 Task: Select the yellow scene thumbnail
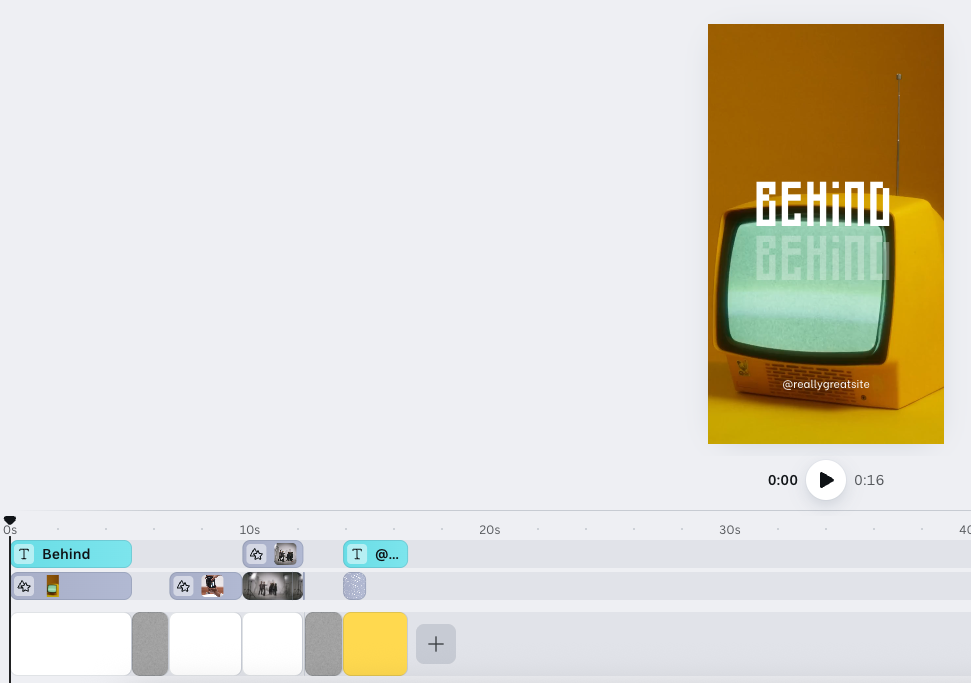tap(375, 643)
